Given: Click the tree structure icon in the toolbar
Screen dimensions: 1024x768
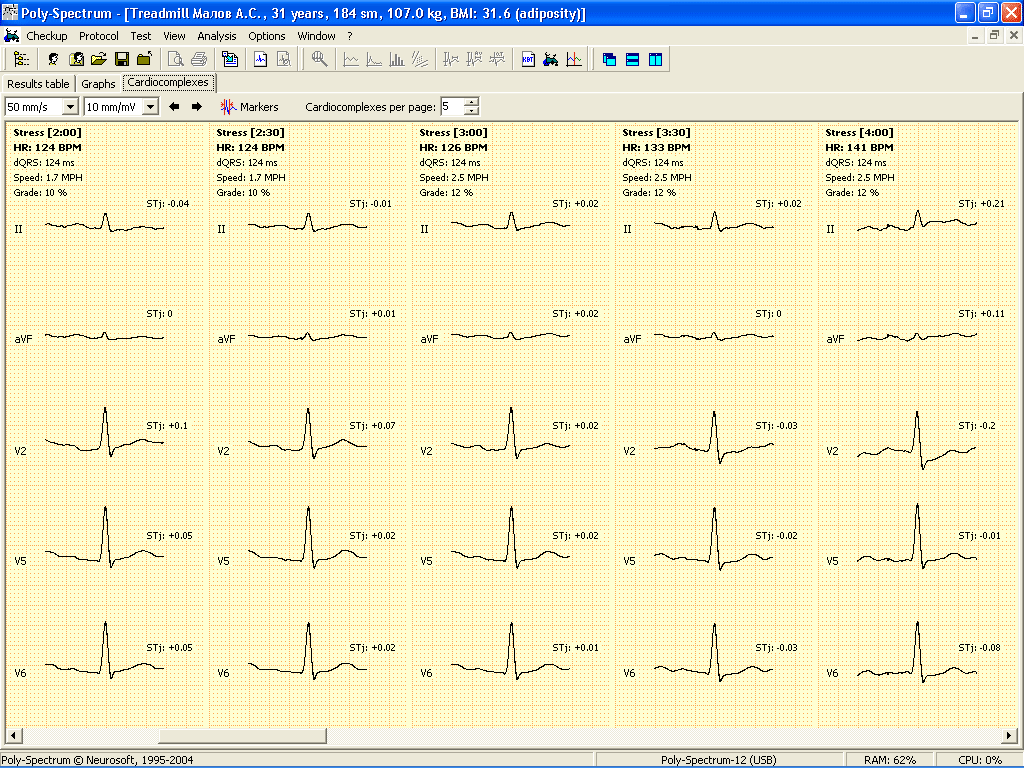Looking at the screenshot, I should tap(21, 59).
